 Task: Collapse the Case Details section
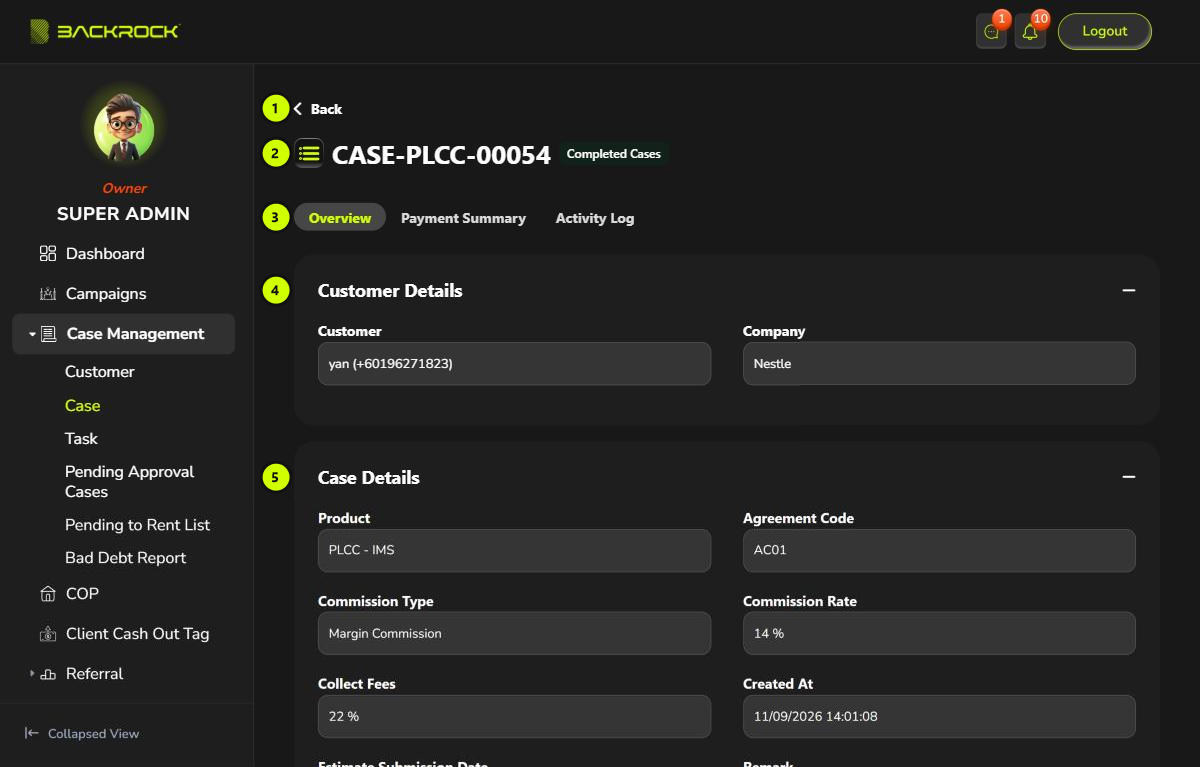(x=1129, y=477)
